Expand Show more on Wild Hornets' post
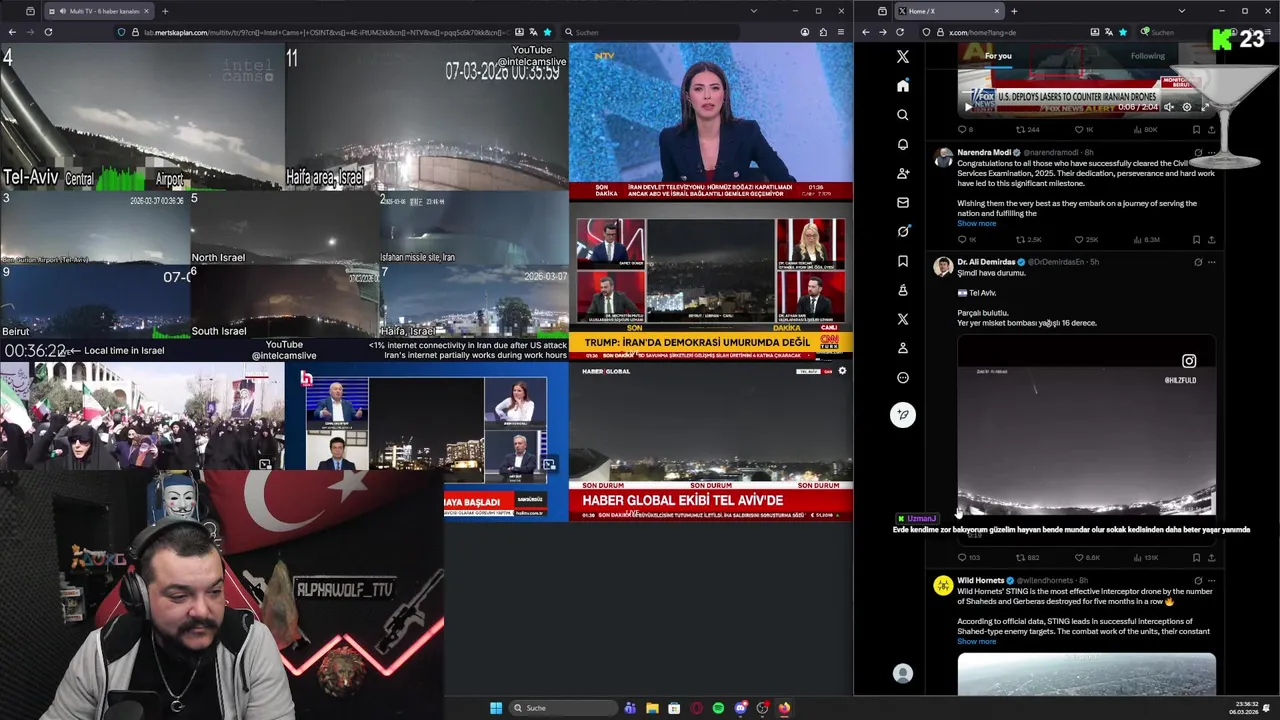The height and width of the screenshot is (720, 1280). point(976,641)
